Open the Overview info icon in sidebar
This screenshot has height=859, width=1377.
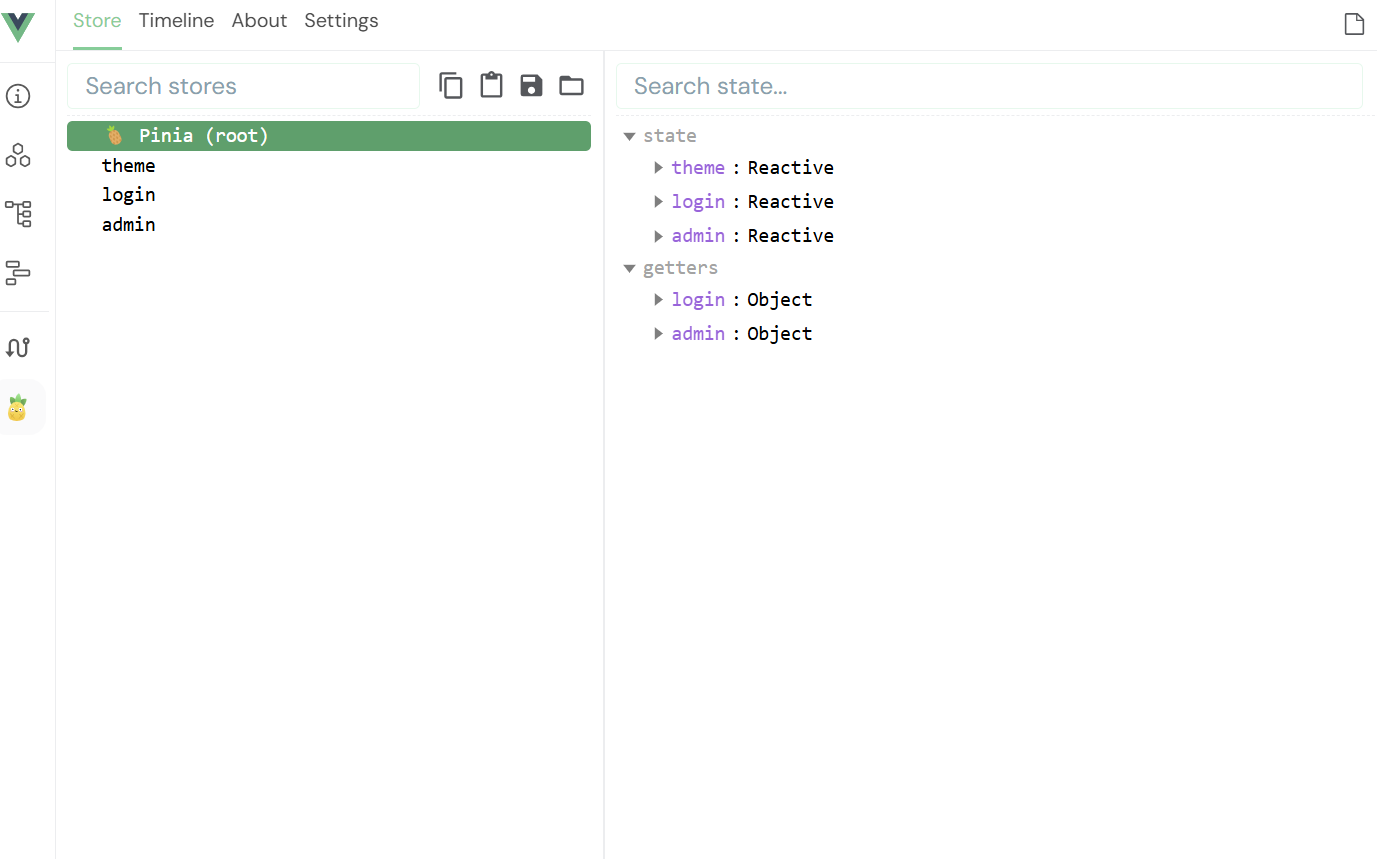coord(18,96)
